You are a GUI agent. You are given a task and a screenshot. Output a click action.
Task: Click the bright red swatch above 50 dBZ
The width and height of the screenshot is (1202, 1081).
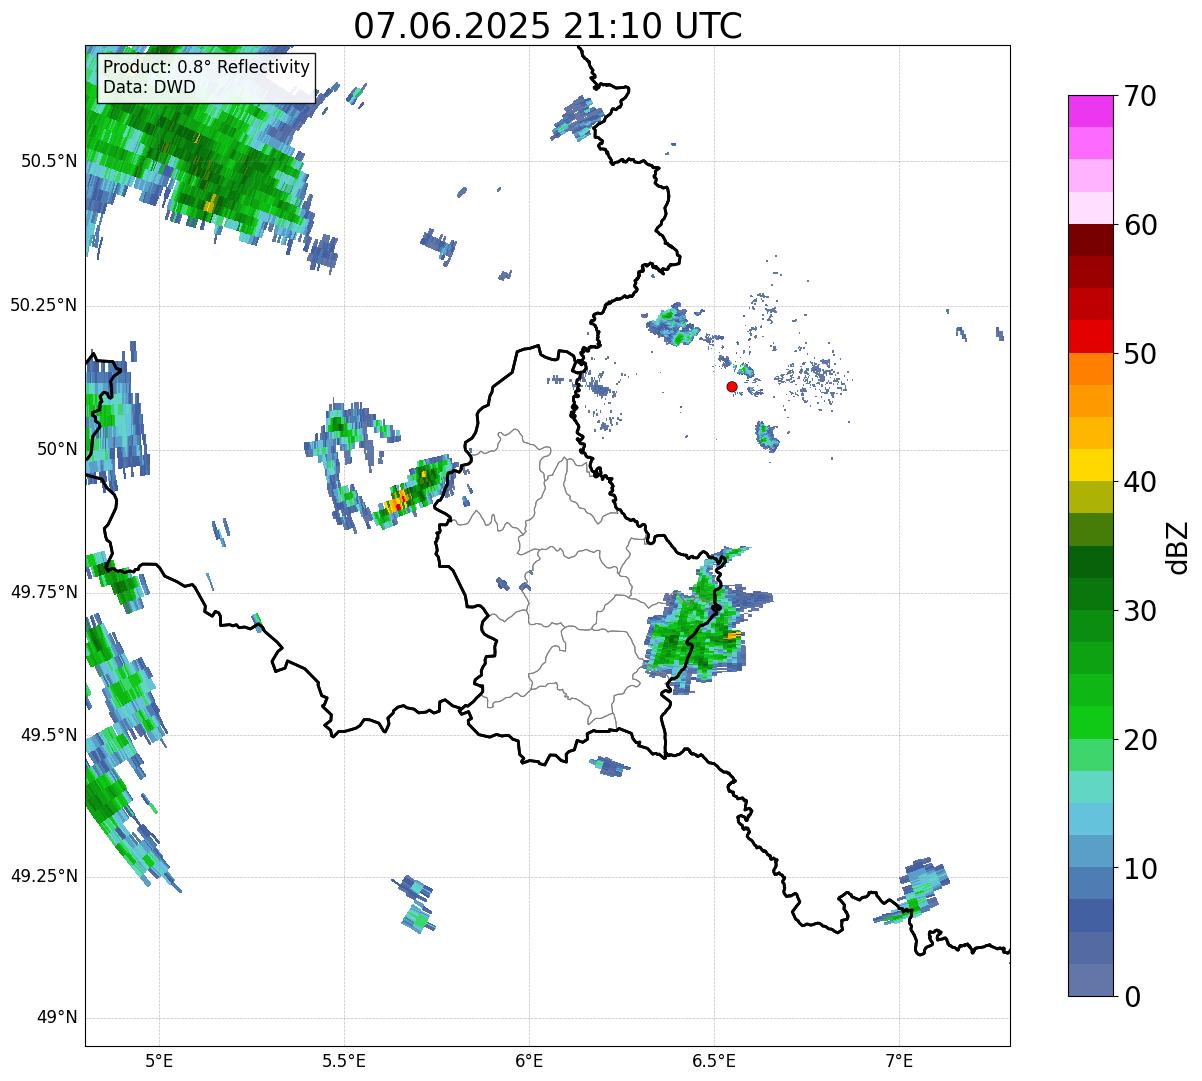click(x=1090, y=337)
